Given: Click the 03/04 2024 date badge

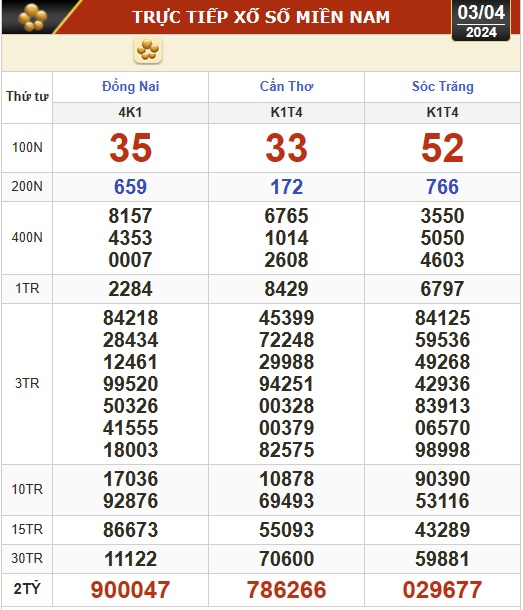Looking at the screenshot, I should tap(481, 21).
